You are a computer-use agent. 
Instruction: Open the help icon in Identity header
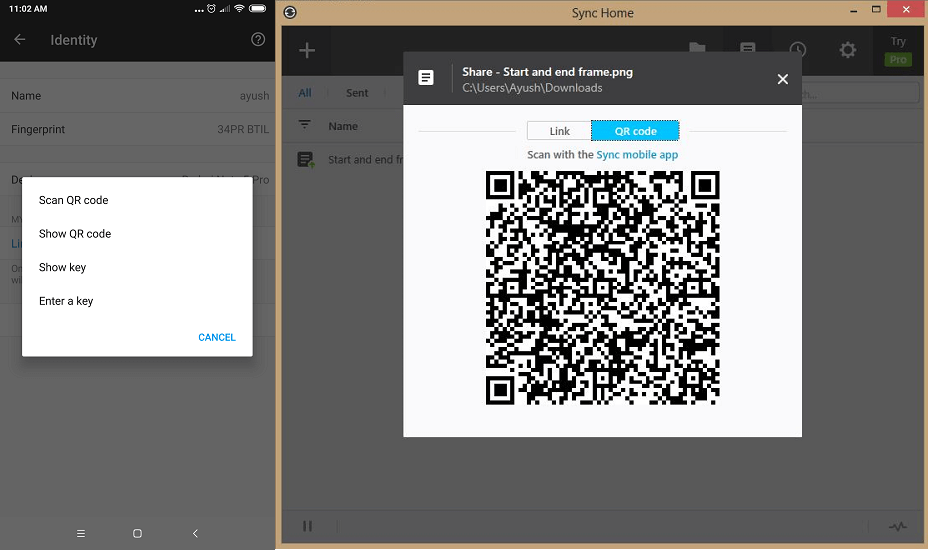click(258, 40)
